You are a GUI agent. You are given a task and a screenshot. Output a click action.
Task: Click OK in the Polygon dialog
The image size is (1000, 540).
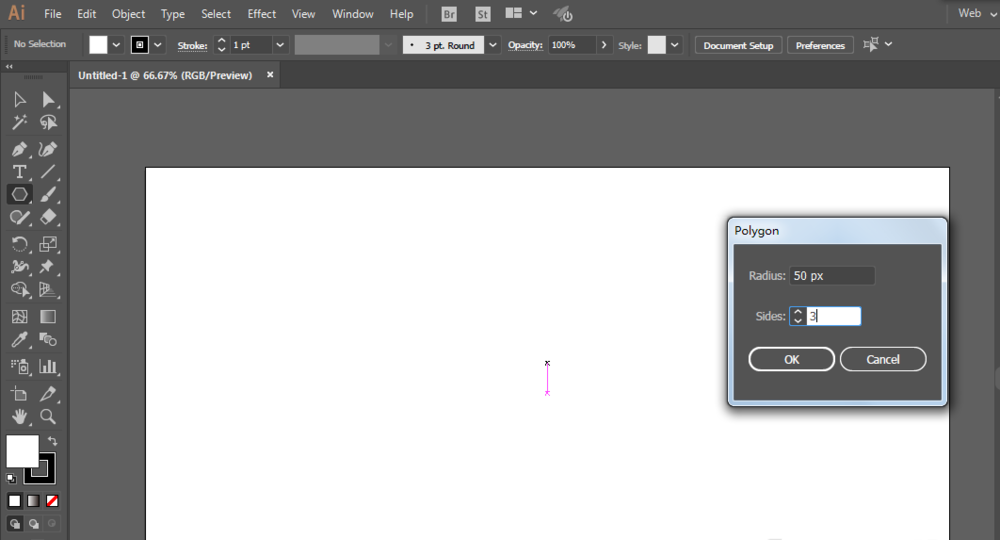coord(791,359)
